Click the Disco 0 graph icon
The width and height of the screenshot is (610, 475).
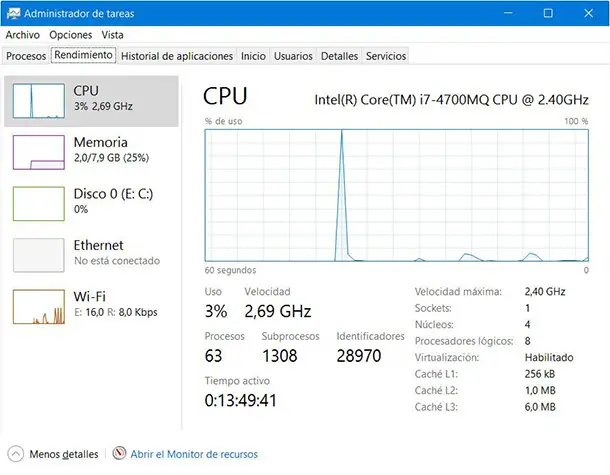pyautogui.click(x=37, y=202)
